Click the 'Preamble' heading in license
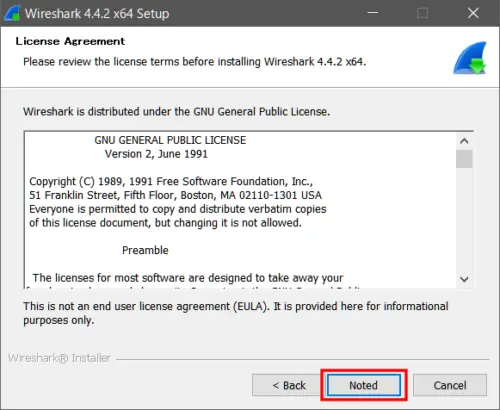This screenshot has width=500, height=410. [x=145, y=250]
